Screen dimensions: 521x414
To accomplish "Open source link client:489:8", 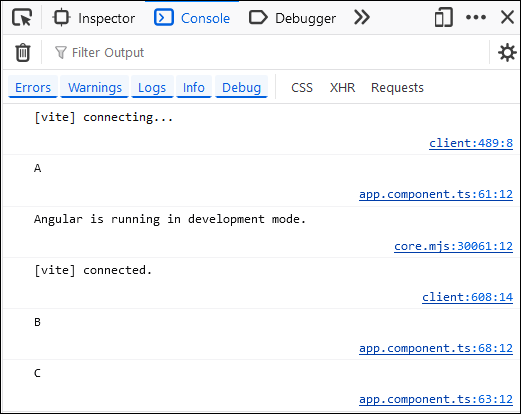I will (x=471, y=143).
